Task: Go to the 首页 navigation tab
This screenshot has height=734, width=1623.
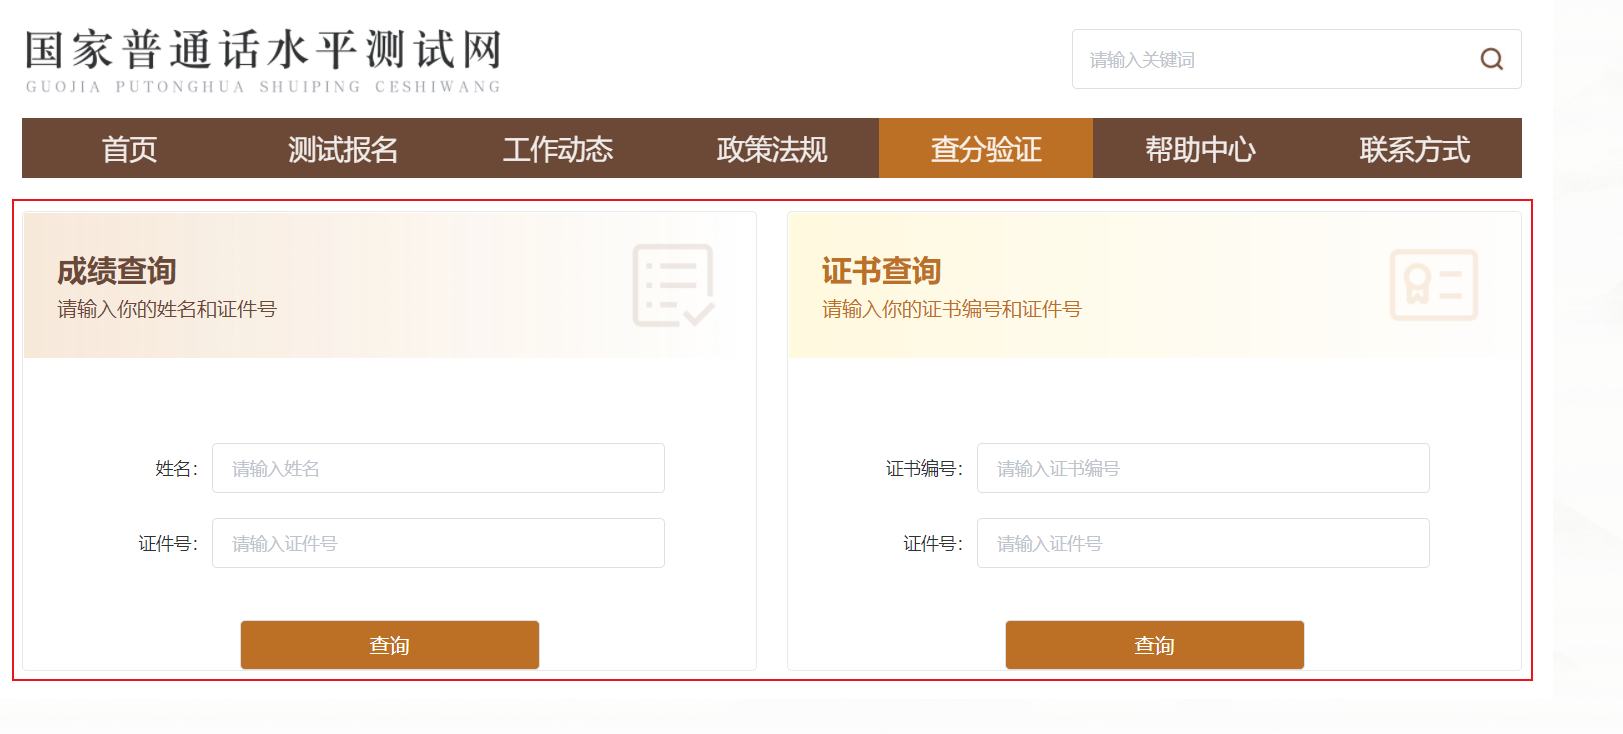Action: click(x=129, y=149)
